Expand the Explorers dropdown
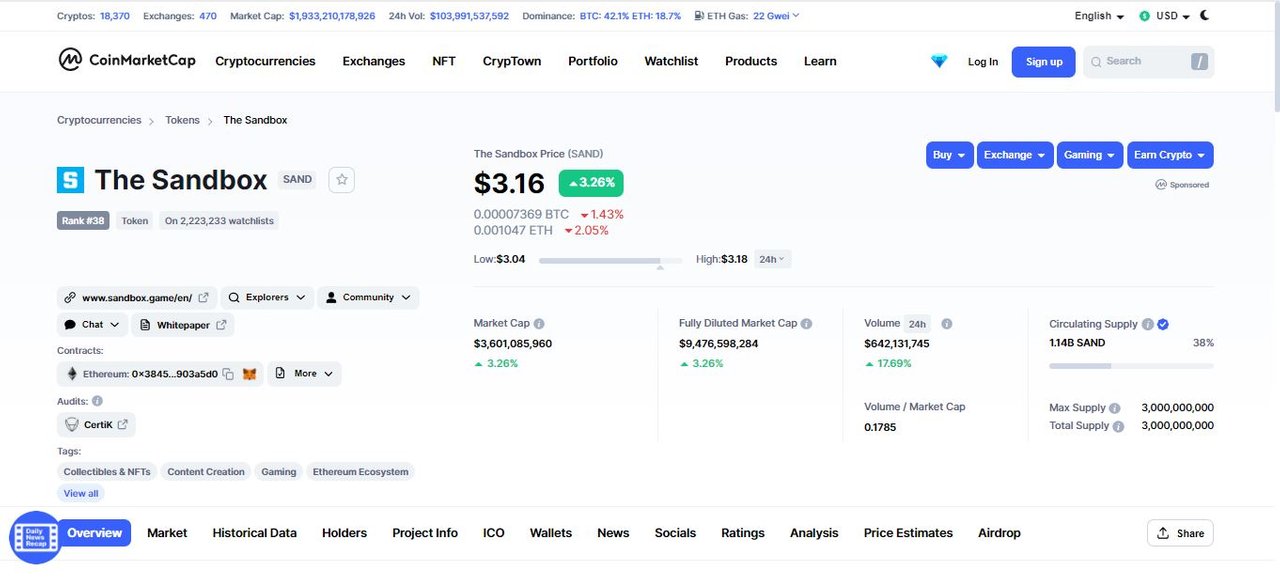This screenshot has width=1280, height=582. [267, 298]
